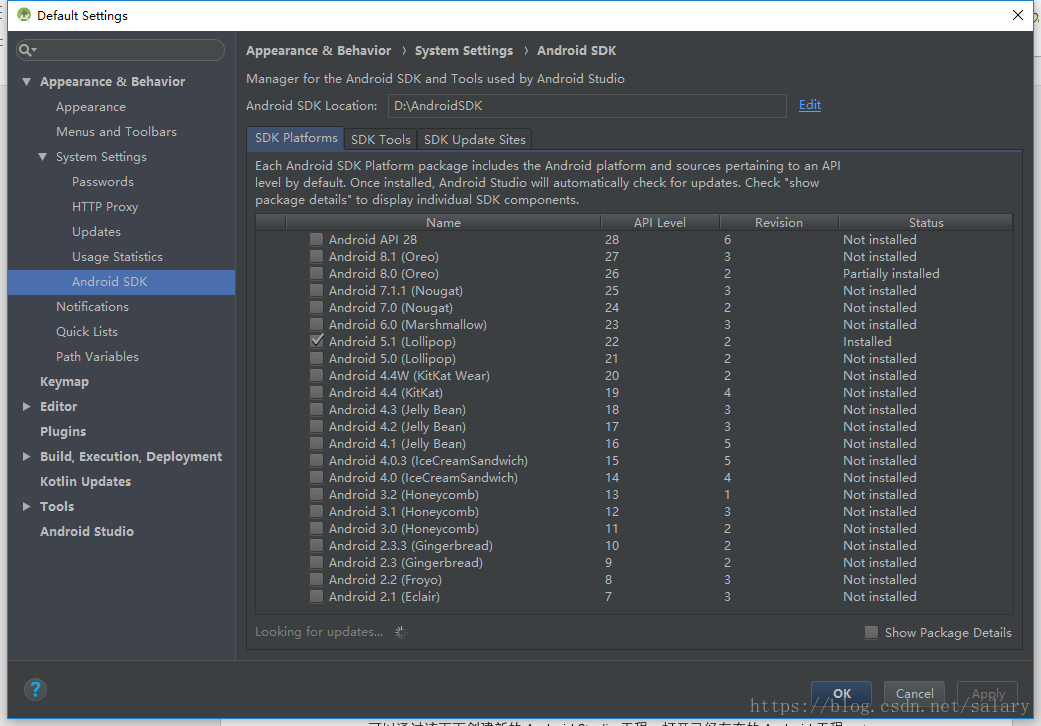
Task: Select the 'Android 2.2 (Froyo)' row name
Action: click(385, 579)
